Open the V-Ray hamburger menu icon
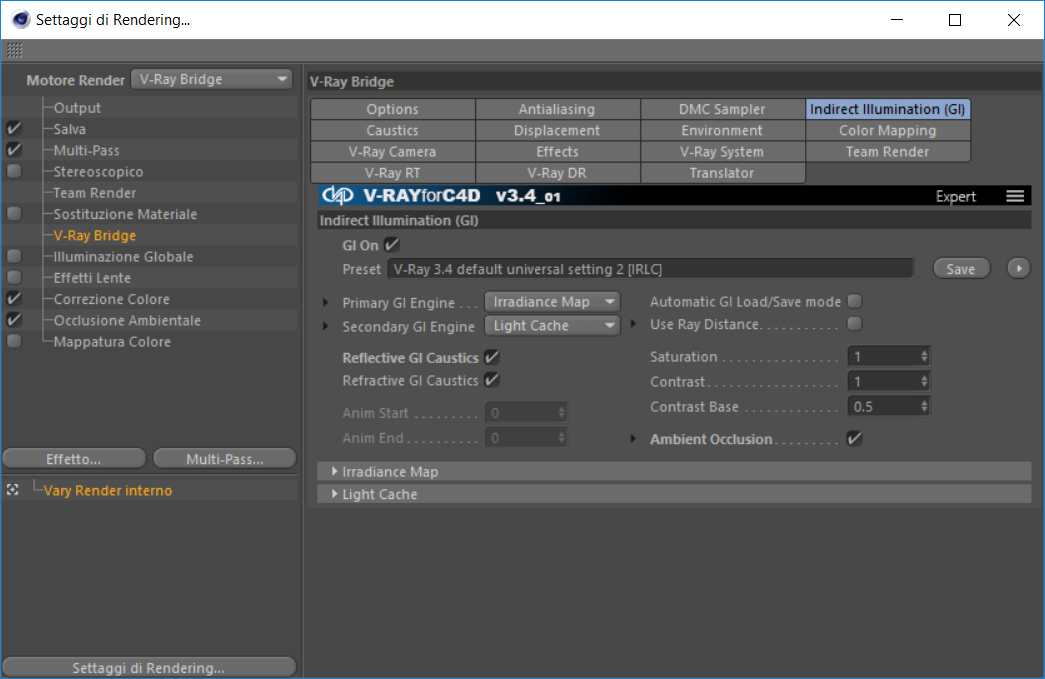 (1015, 196)
